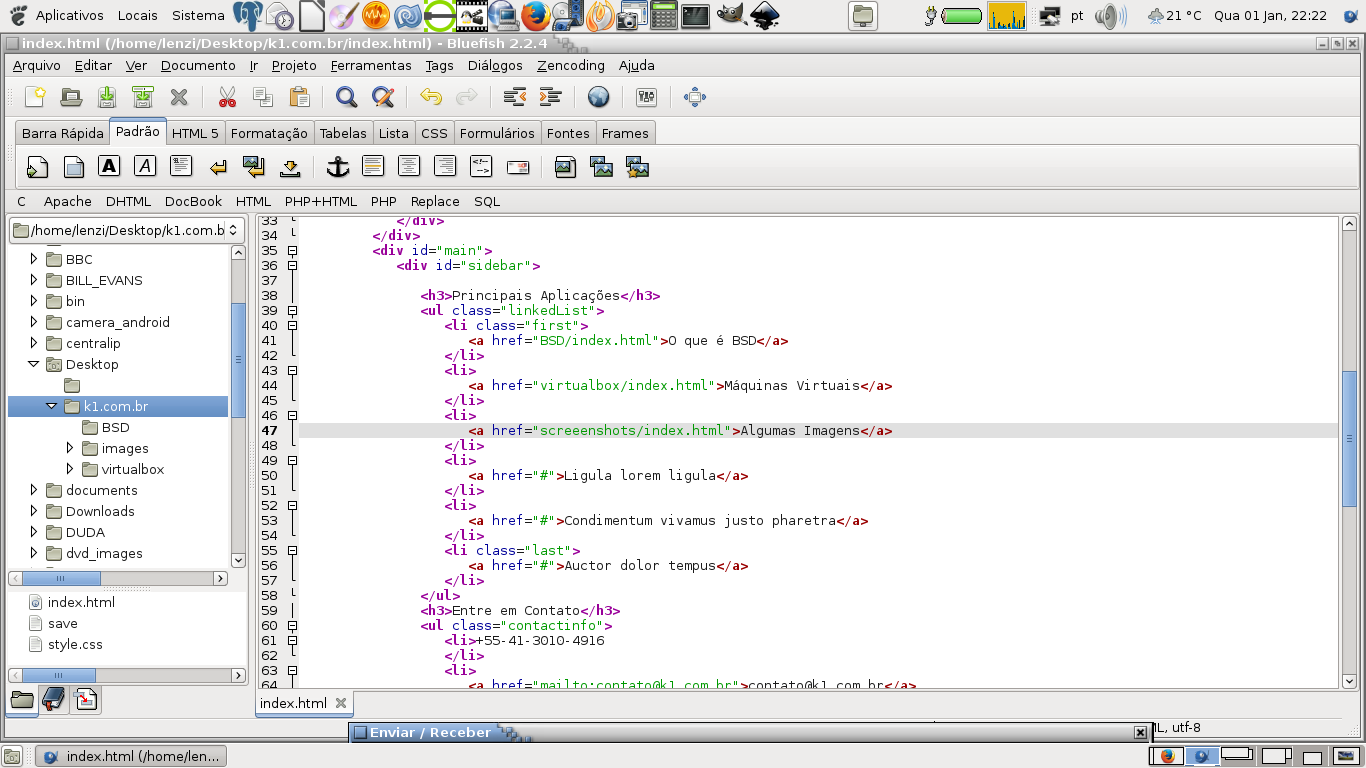Insert an HTML comment via comment icon
Screen dimensions: 1366x768
[481, 167]
